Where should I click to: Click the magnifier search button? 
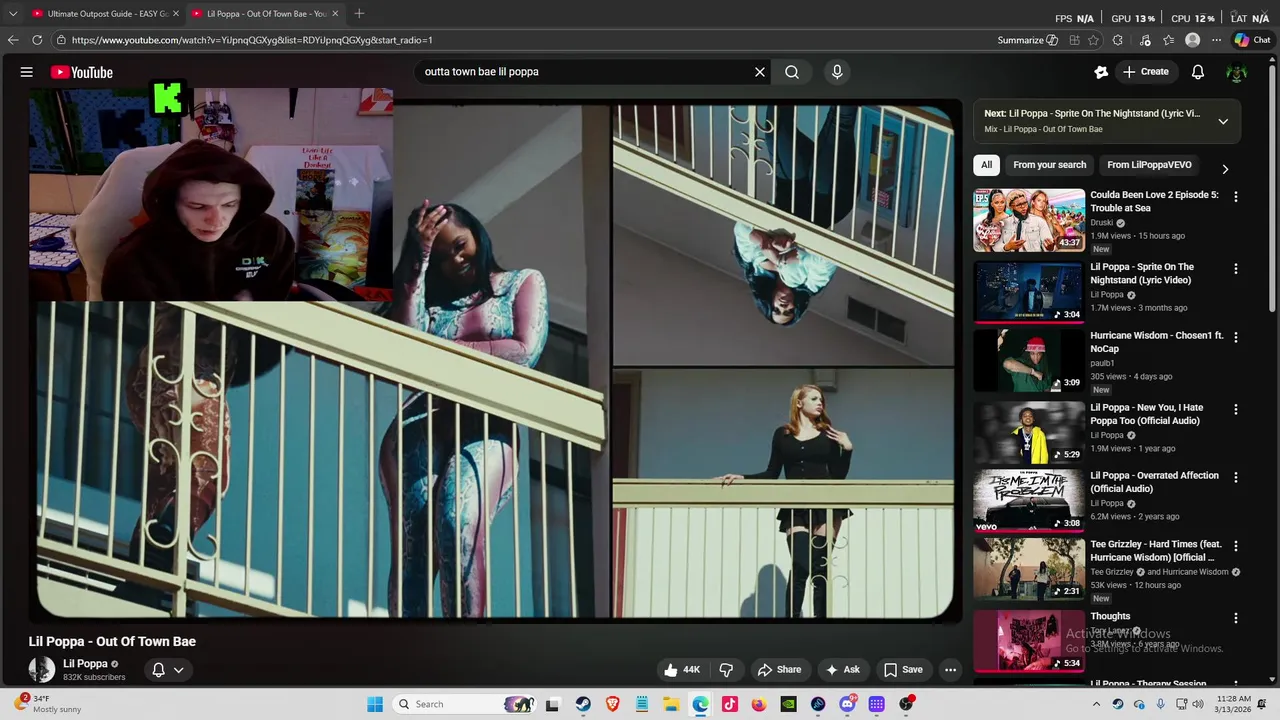click(x=792, y=72)
